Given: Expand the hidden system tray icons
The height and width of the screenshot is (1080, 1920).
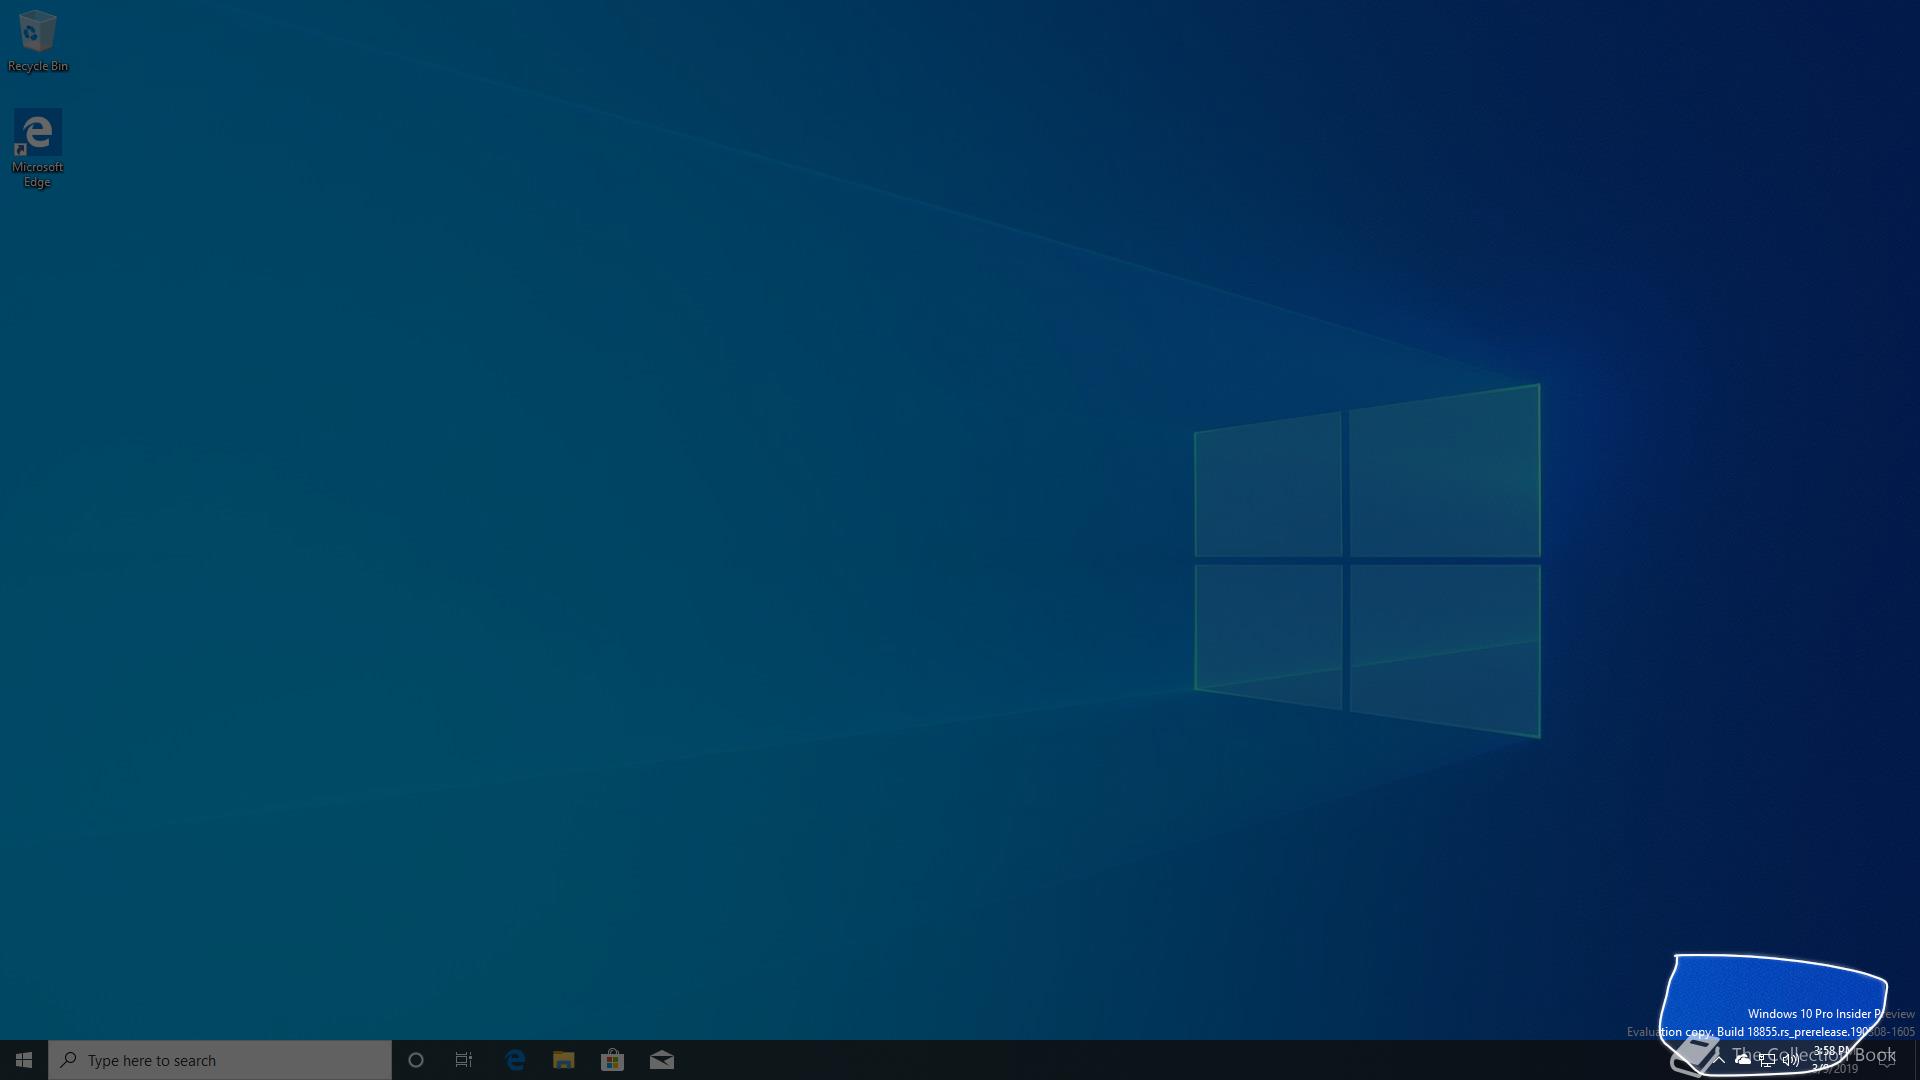Looking at the screenshot, I should [1718, 1060].
